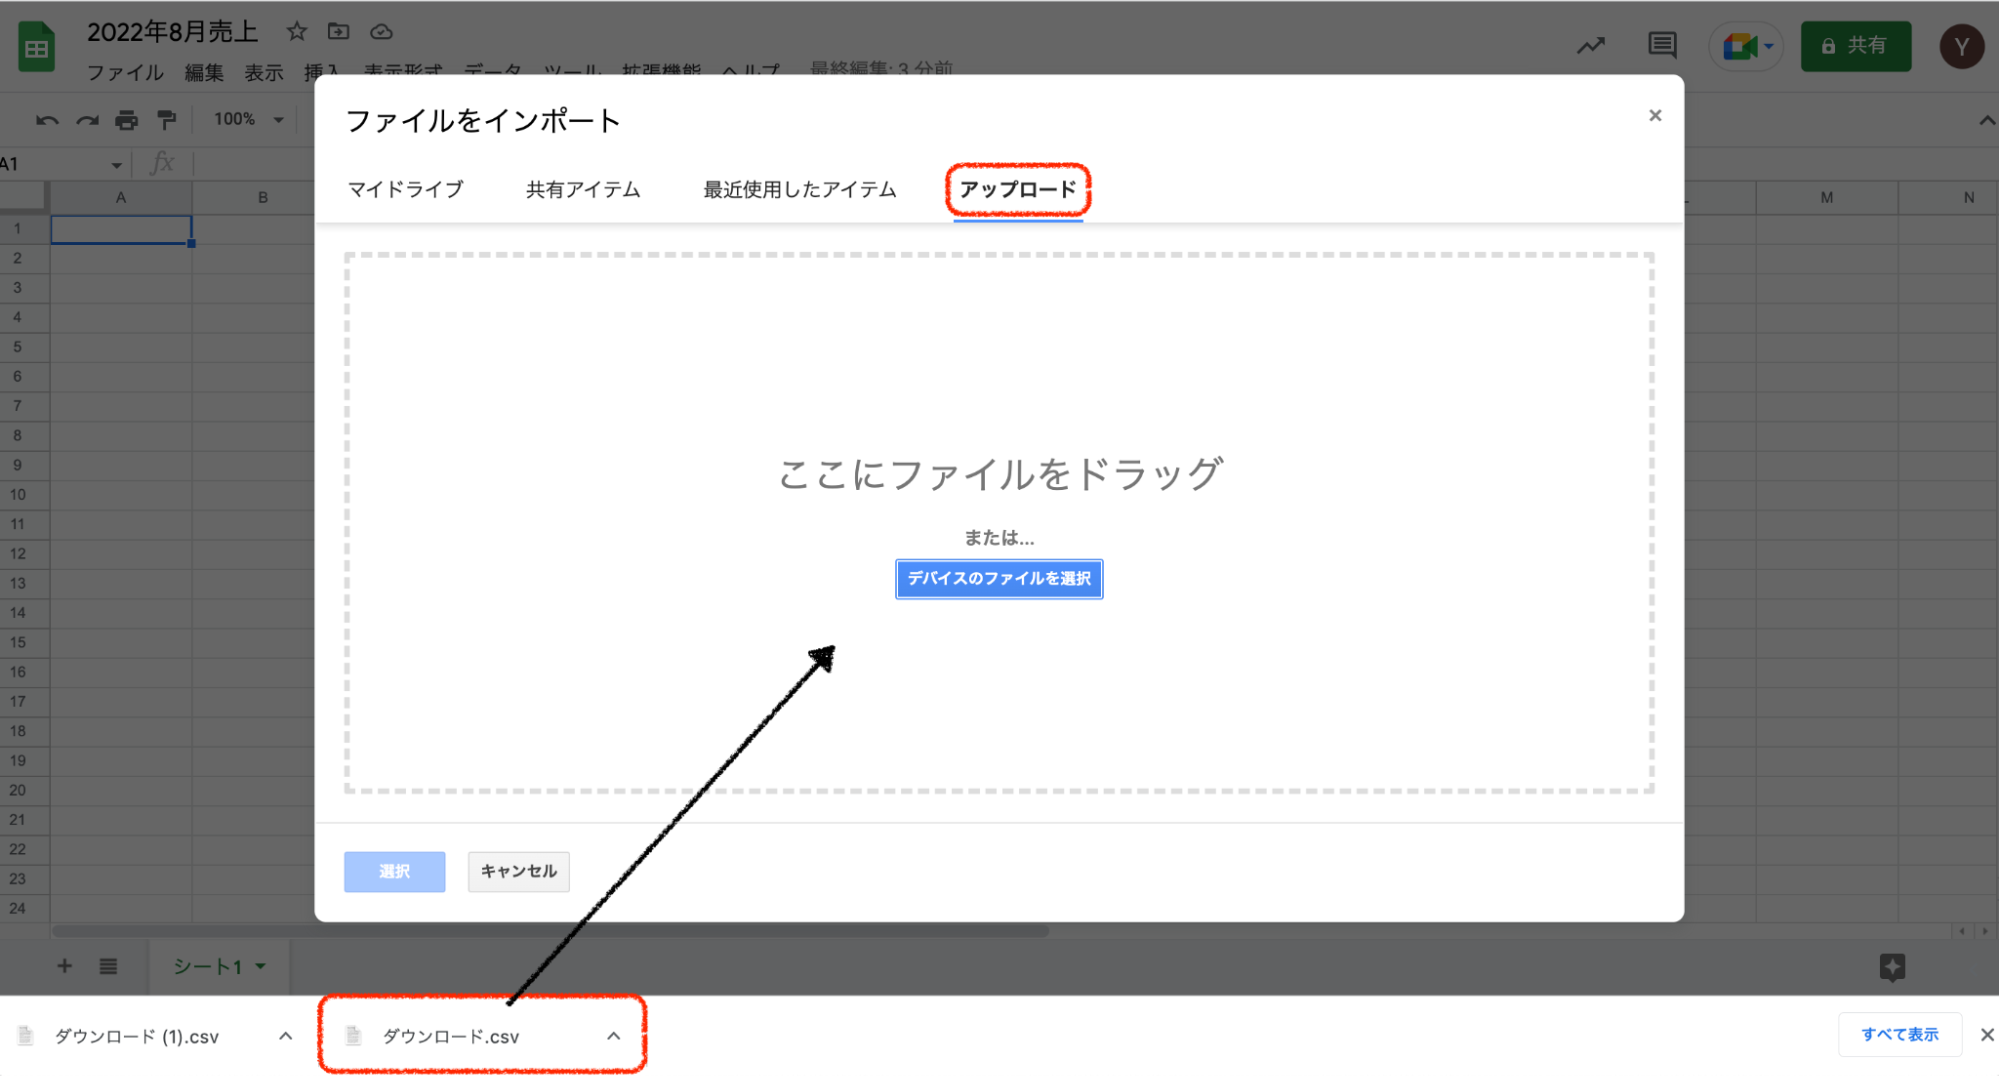Click the cloud save status icon
The width and height of the screenshot is (1999, 1076).
point(381,32)
